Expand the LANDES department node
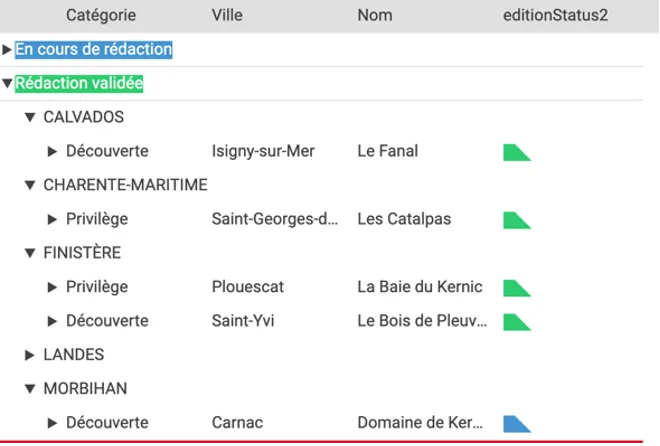660x446 pixels. [30, 355]
